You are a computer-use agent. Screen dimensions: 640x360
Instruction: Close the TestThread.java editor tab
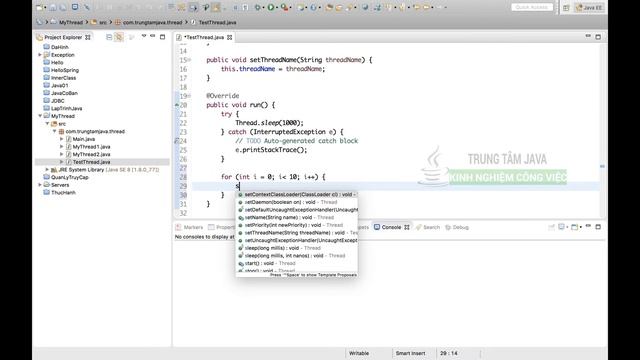230,37
